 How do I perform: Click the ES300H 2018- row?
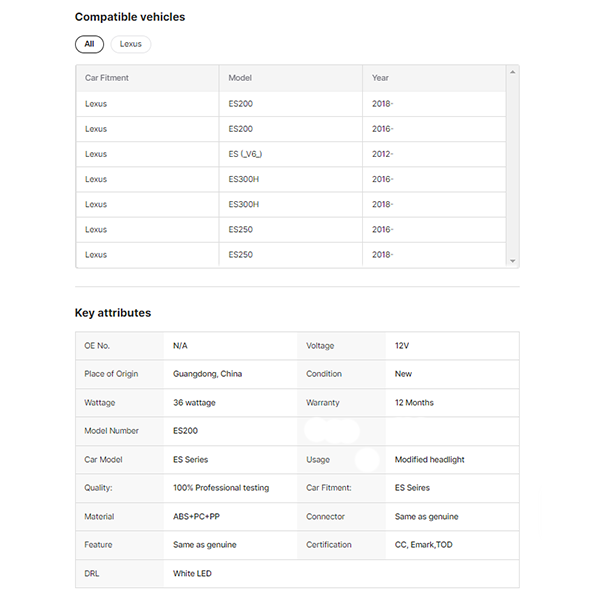point(290,204)
